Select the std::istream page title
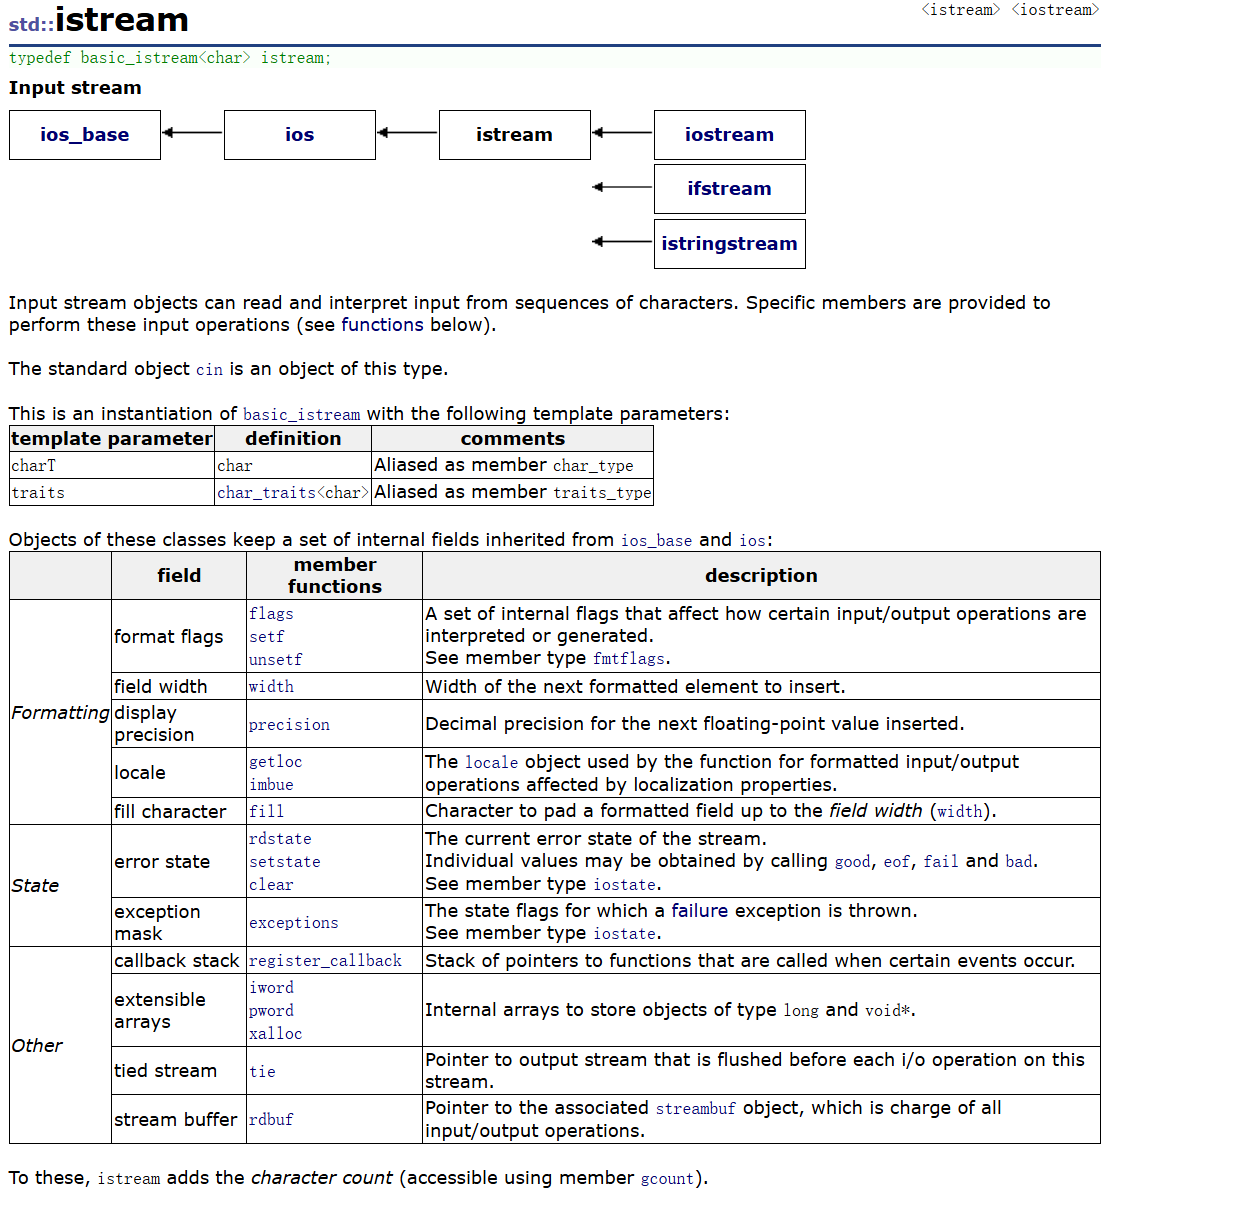Screen dimensions: 1238x1216 pos(99,21)
